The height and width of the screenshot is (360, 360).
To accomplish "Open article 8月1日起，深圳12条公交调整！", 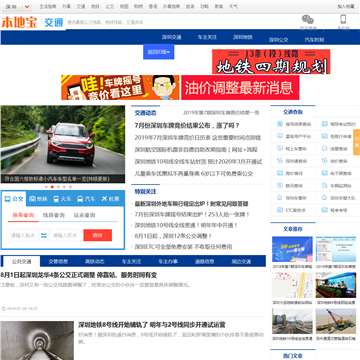I will tap(173, 236).
